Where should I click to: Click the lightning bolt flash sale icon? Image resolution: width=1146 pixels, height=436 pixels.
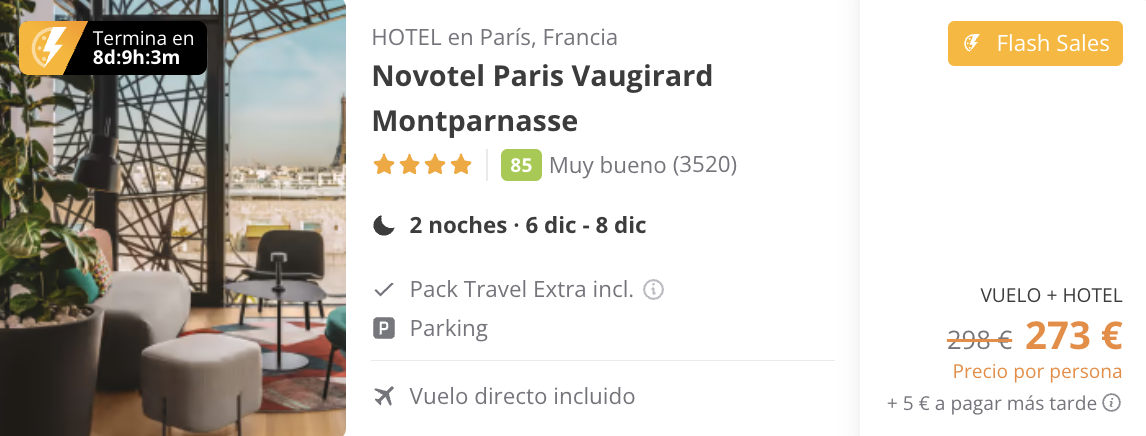pos(50,47)
